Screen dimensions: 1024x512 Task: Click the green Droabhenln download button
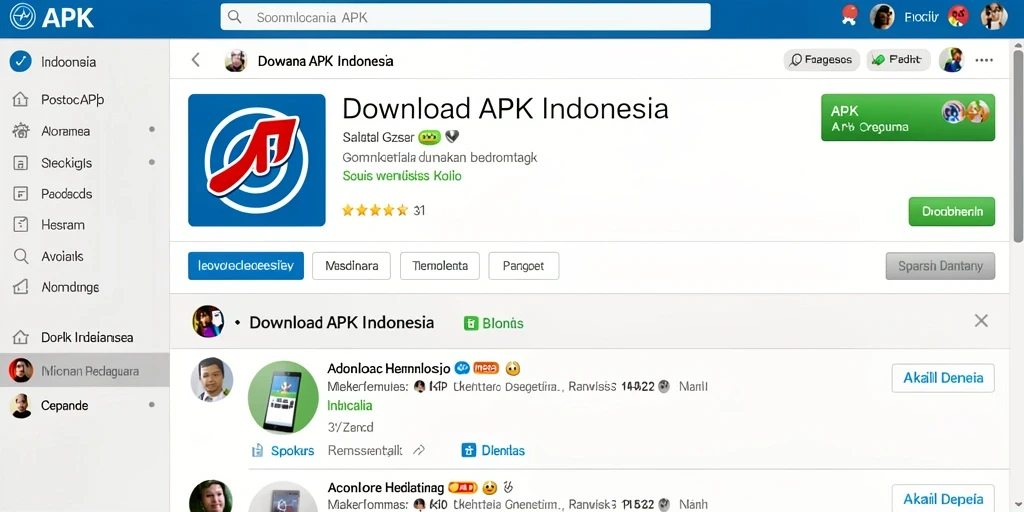(952, 212)
